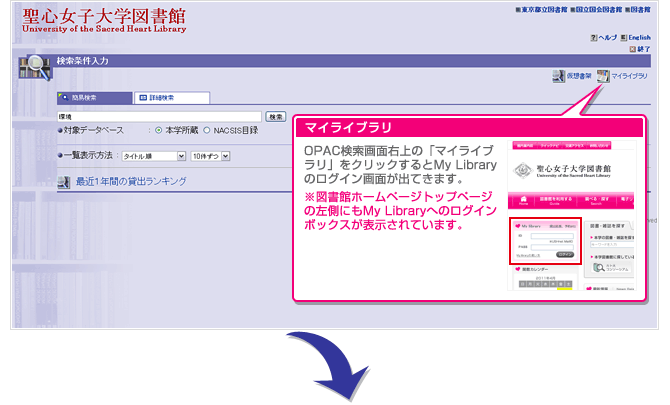670x405 pixels.
Task: Click the 一覧表示方法 label text
Action: pyautogui.click(x=88, y=156)
